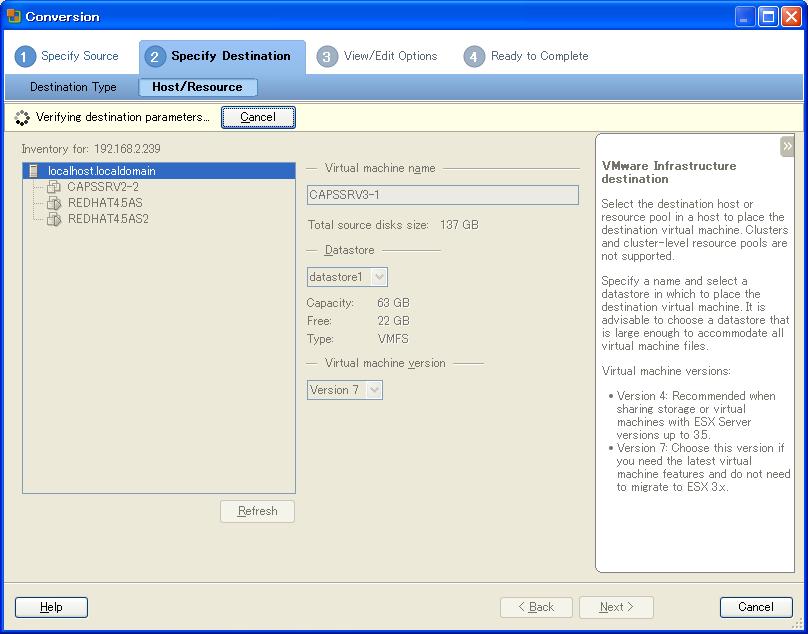Click the 'VMware Infrastructure destination' heading
Screen dimensions: 808x634
[669, 172]
